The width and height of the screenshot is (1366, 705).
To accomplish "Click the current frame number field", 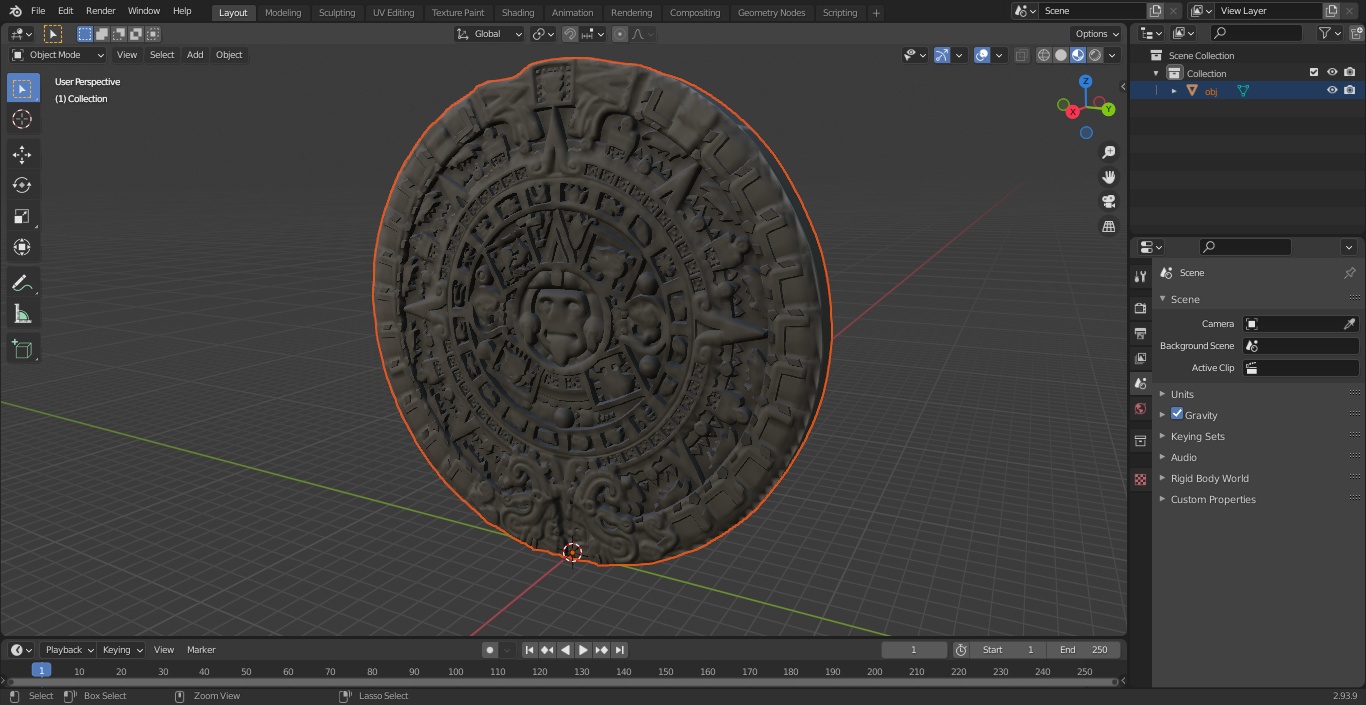I will point(913,650).
